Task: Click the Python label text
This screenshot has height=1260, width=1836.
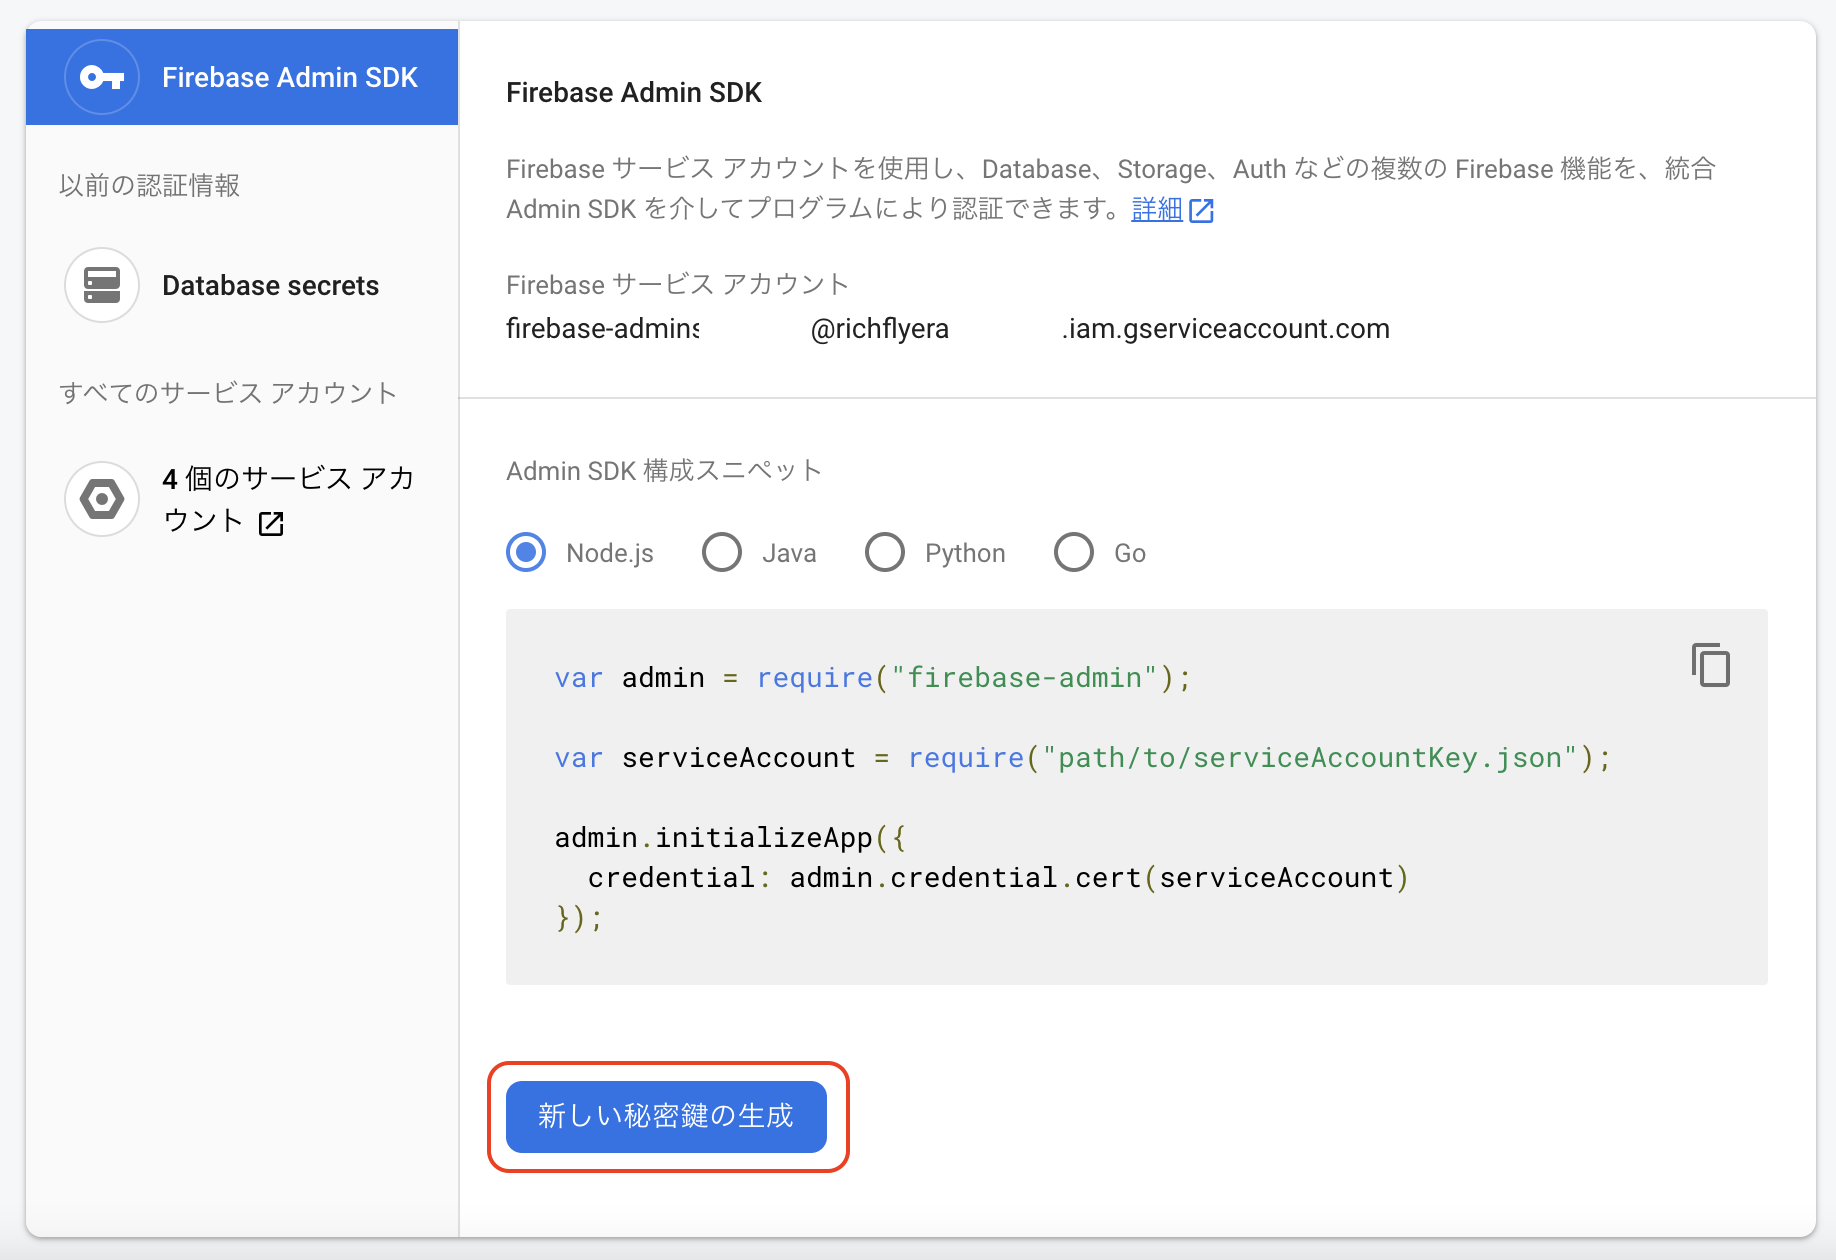Action: point(965,553)
